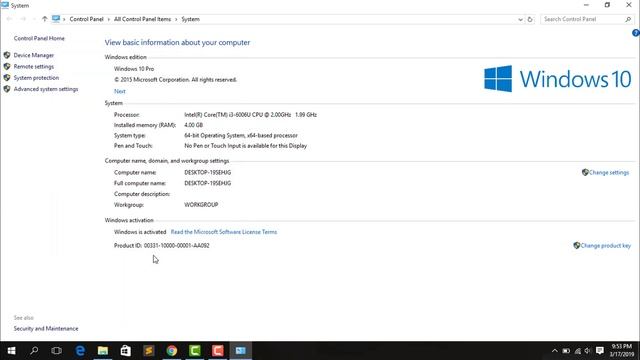
Task: Open Advanced system settings link
Action: click(x=46, y=89)
